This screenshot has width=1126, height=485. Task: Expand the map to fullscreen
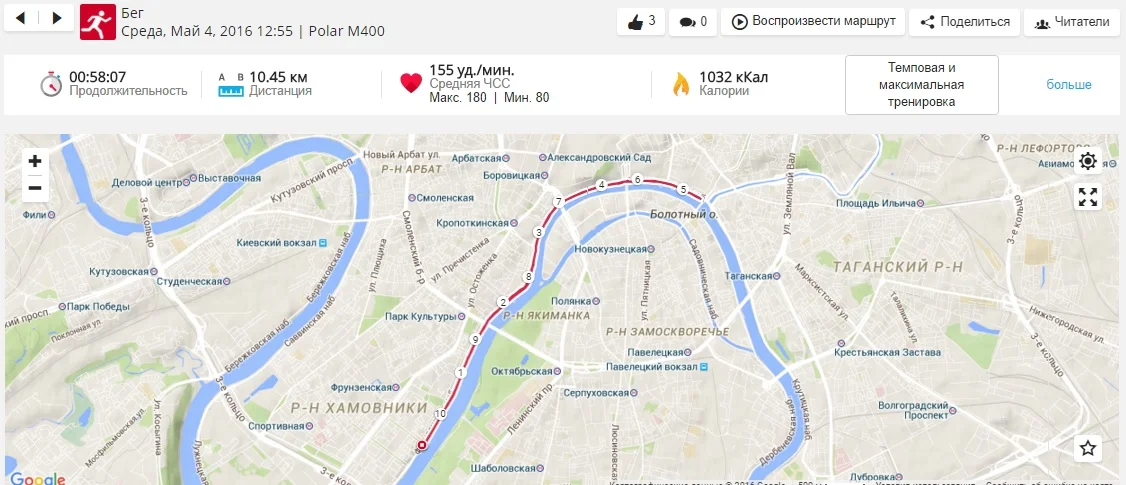(x=1088, y=196)
